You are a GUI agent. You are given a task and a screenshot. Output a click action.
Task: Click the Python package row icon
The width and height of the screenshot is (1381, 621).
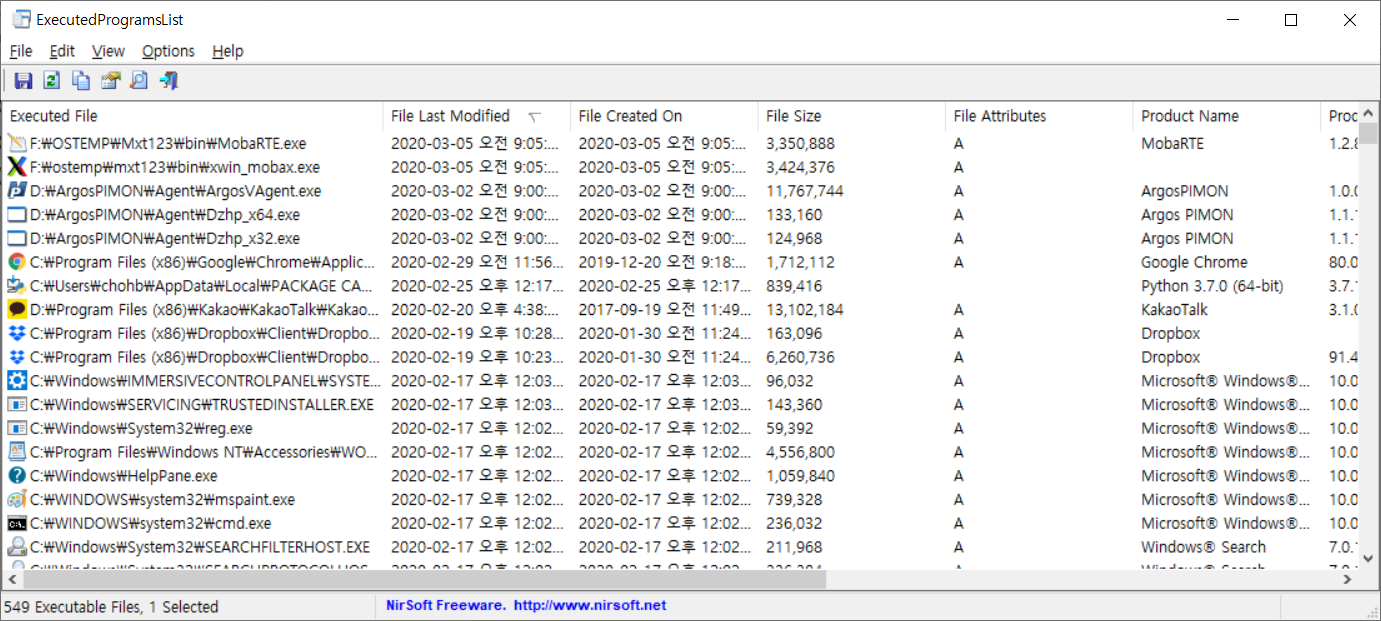[x=17, y=286]
